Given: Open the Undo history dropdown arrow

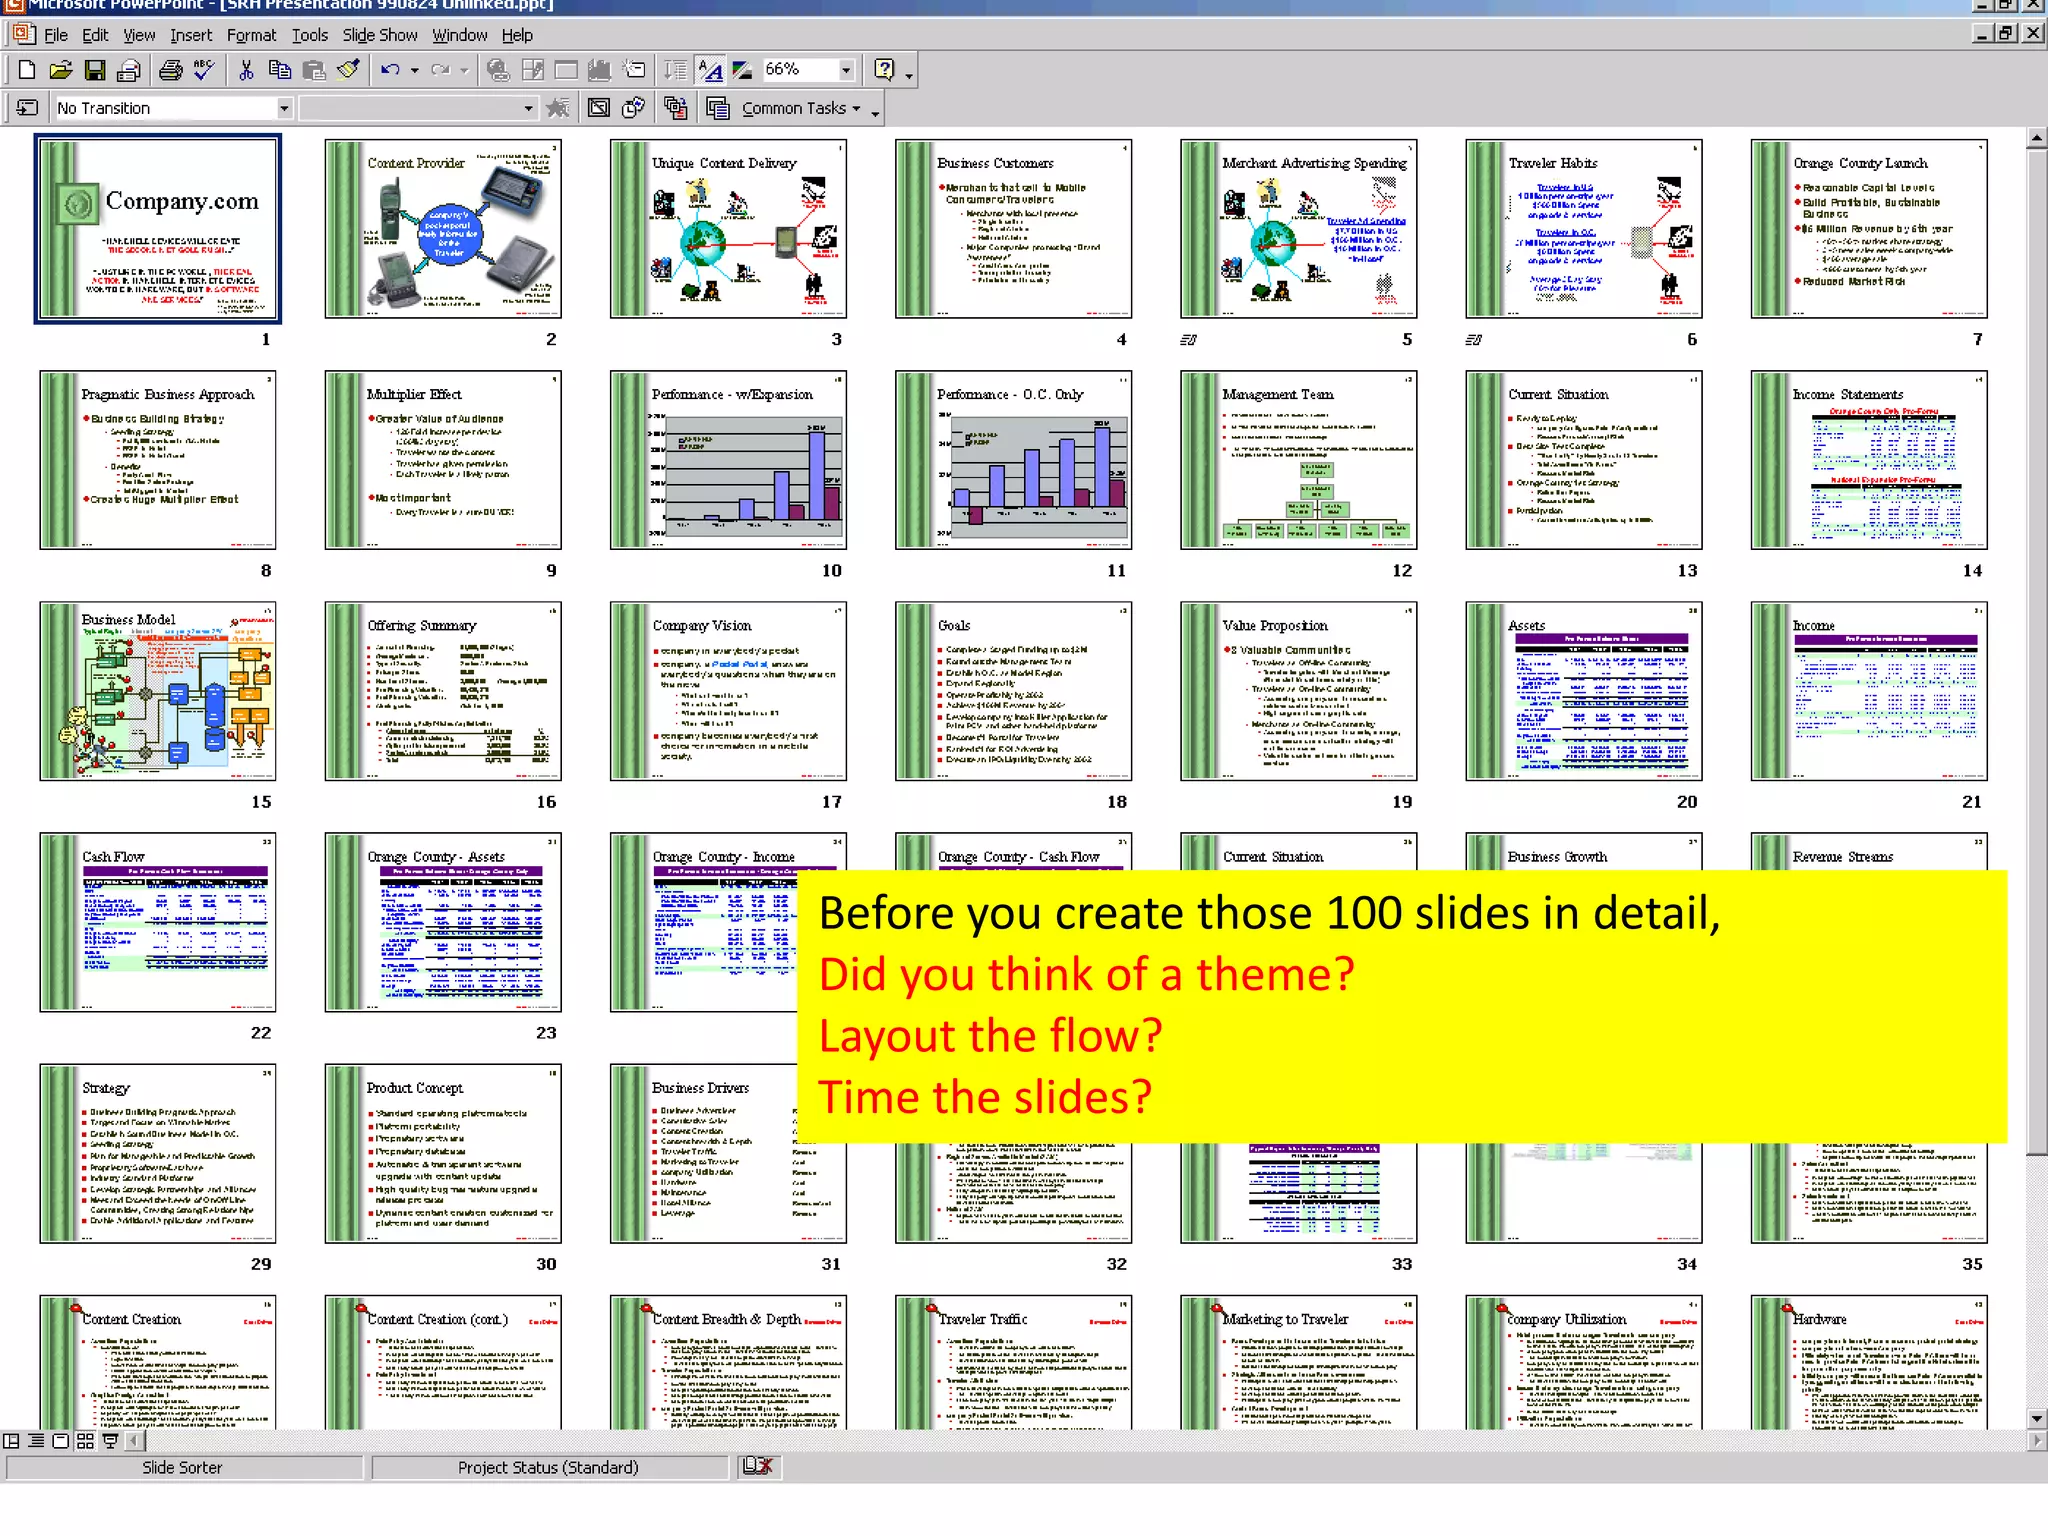Looking at the screenshot, I should [414, 70].
